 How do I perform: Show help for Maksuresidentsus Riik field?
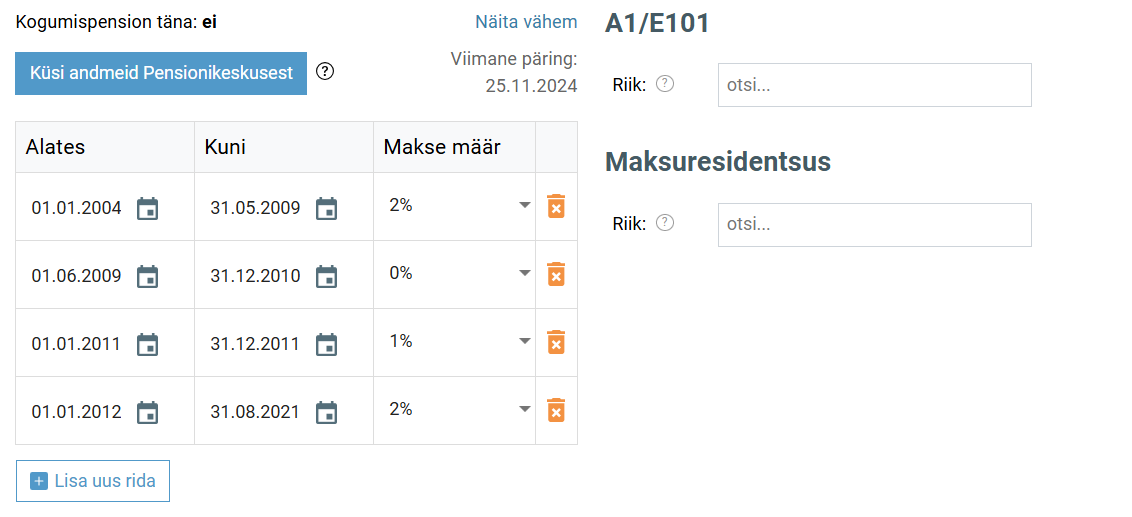665,222
